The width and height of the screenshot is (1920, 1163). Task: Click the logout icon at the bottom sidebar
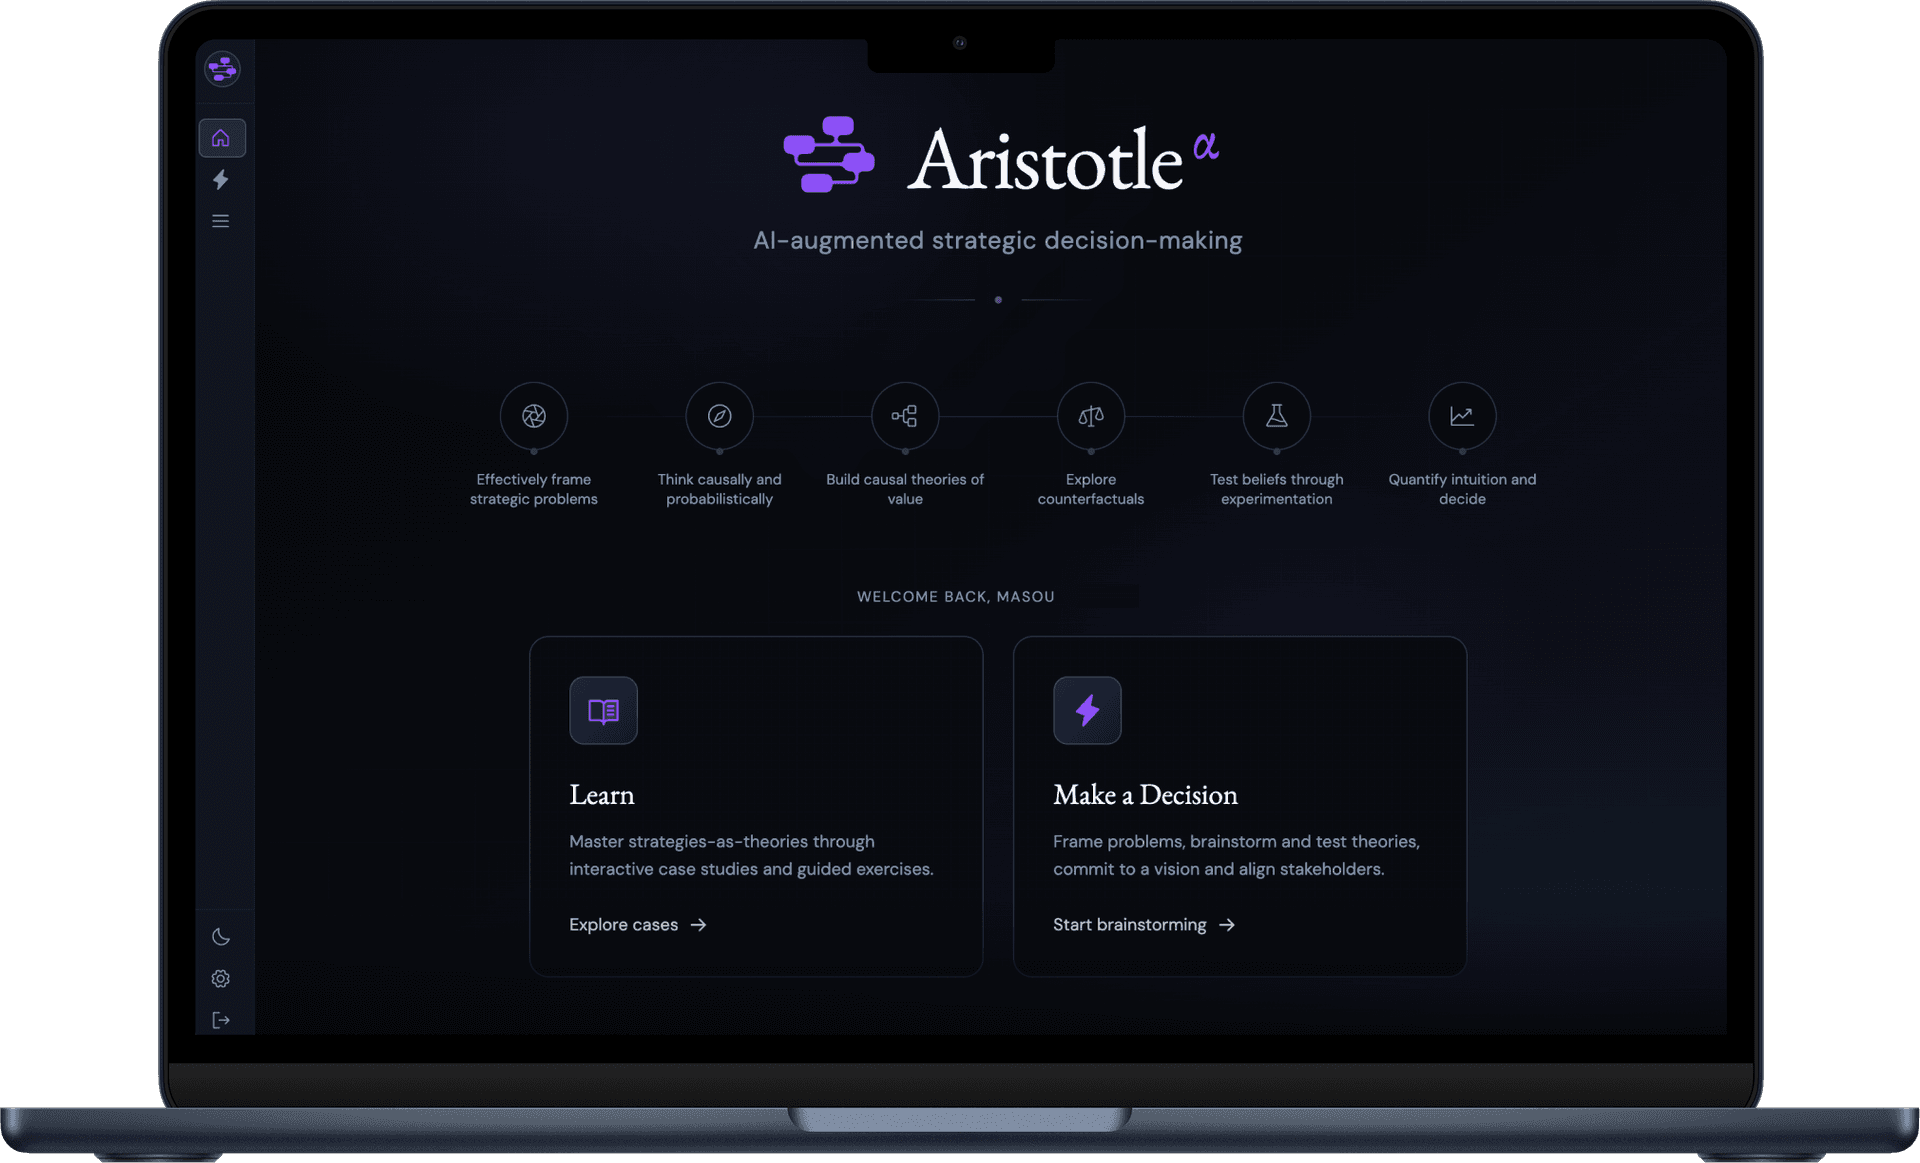point(221,1020)
